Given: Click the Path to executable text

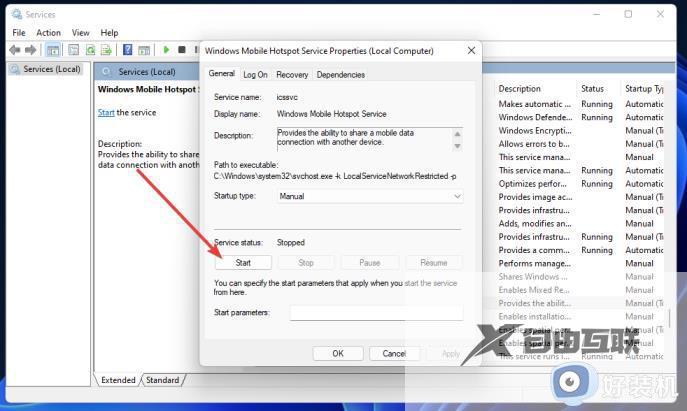Looking at the screenshot, I should (x=335, y=176).
